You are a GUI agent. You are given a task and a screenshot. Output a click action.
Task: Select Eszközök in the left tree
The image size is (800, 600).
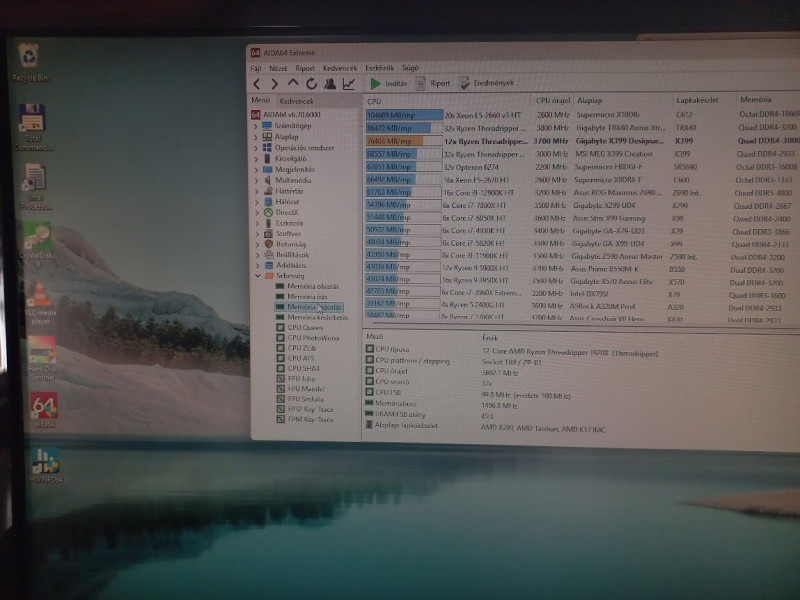click(x=284, y=223)
